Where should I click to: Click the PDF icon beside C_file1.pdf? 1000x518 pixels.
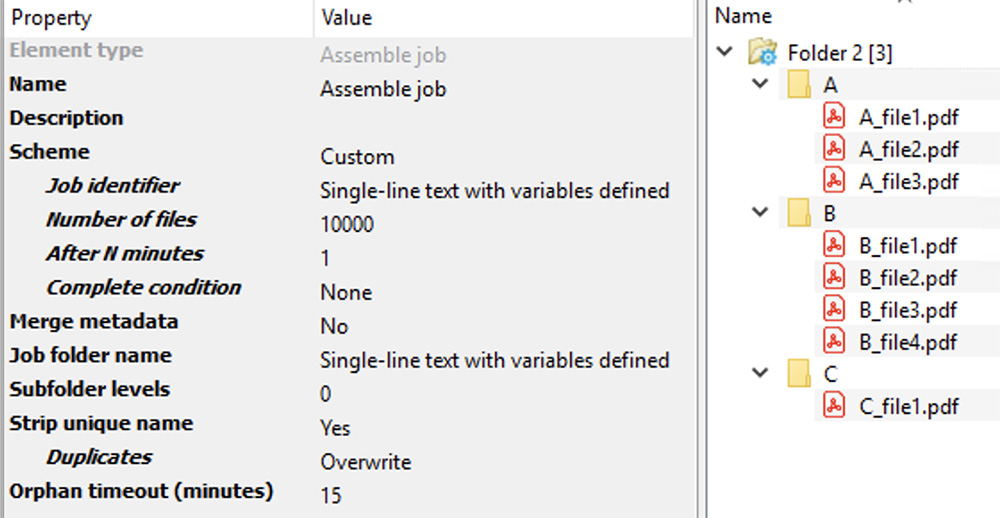[x=834, y=406]
